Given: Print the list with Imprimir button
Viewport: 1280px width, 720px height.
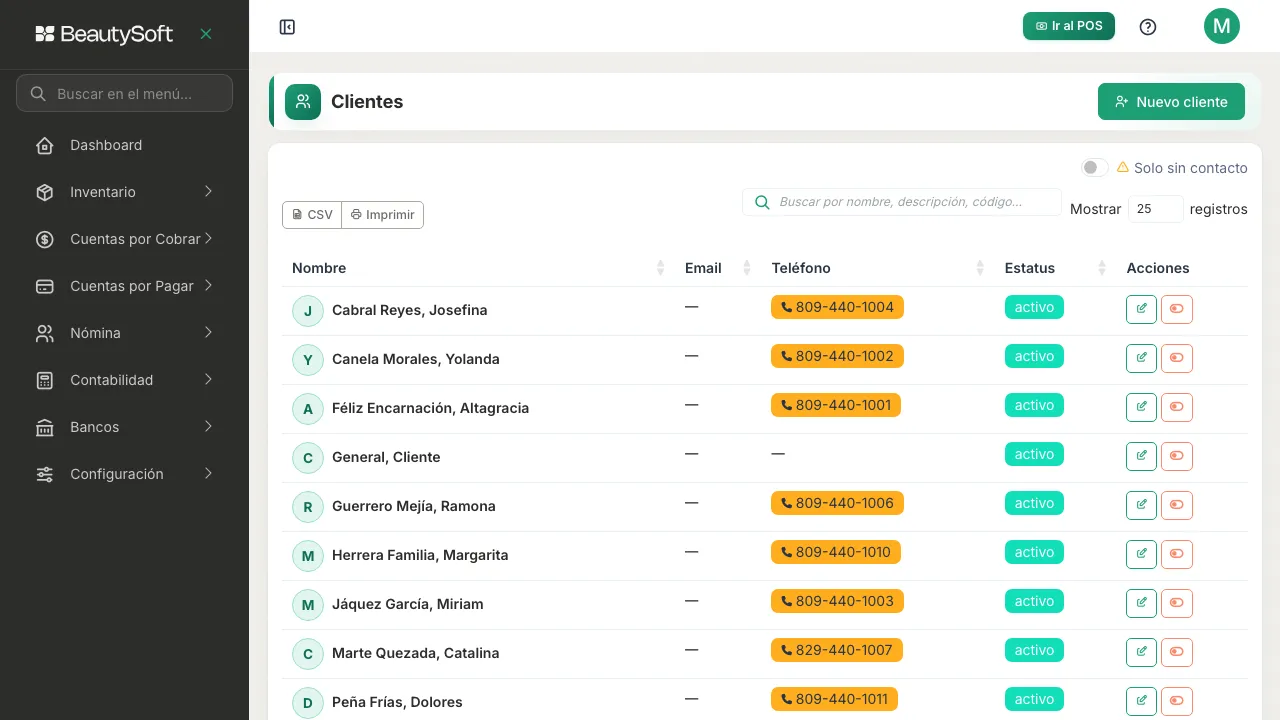Looking at the screenshot, I should (383, 215).
